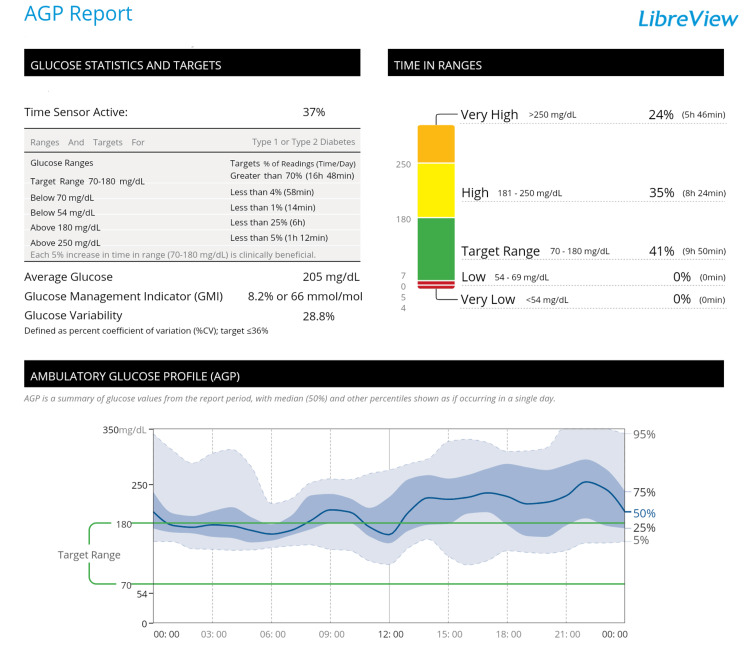Click the 06:00 time marker on chart axis
This screenshot has height=645, width=750.
(x=273, y=634)
